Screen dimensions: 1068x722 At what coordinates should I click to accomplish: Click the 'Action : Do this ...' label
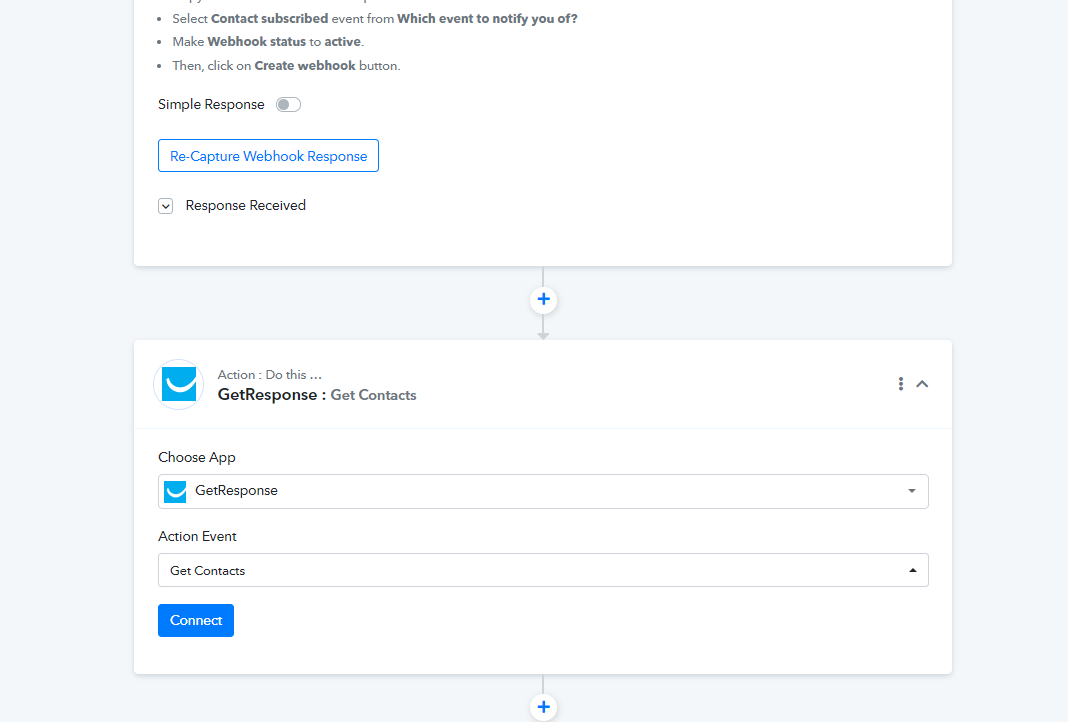pyautogui.click(x=270, y=375)
